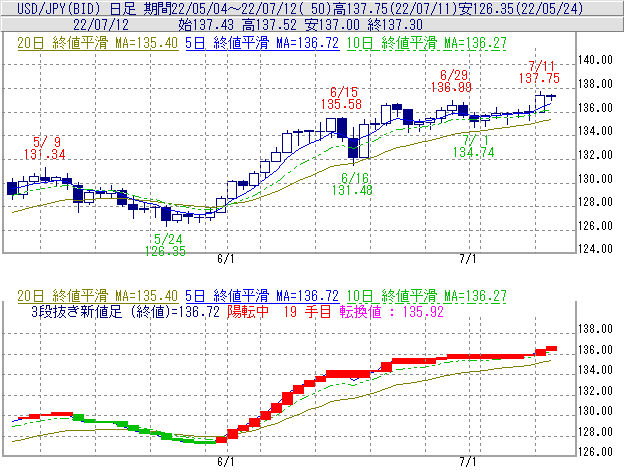624x475 pixels.
Task: Click the close value 終137.30
Action: [x=395, y=25]
